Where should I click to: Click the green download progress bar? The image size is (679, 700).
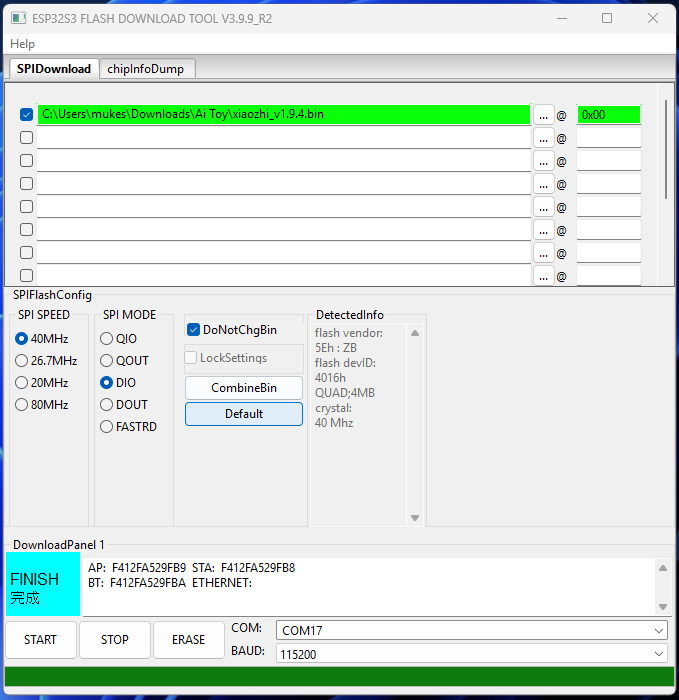339,676
